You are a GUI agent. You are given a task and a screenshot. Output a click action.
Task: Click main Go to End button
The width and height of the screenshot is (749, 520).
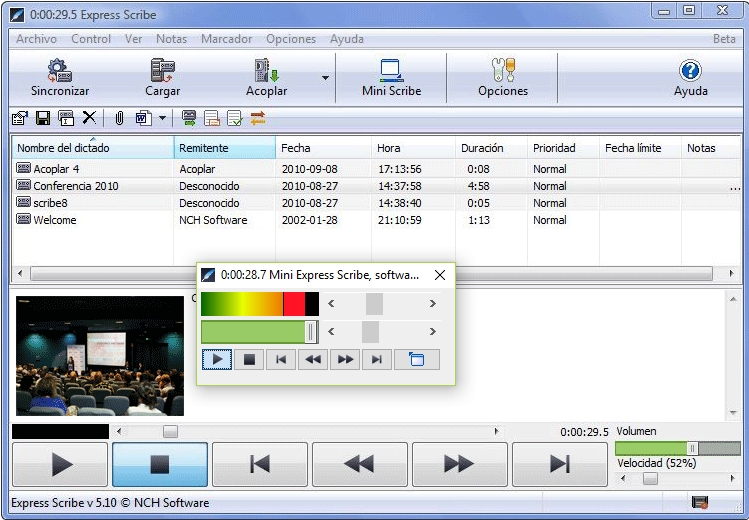(x=560, y=464)
